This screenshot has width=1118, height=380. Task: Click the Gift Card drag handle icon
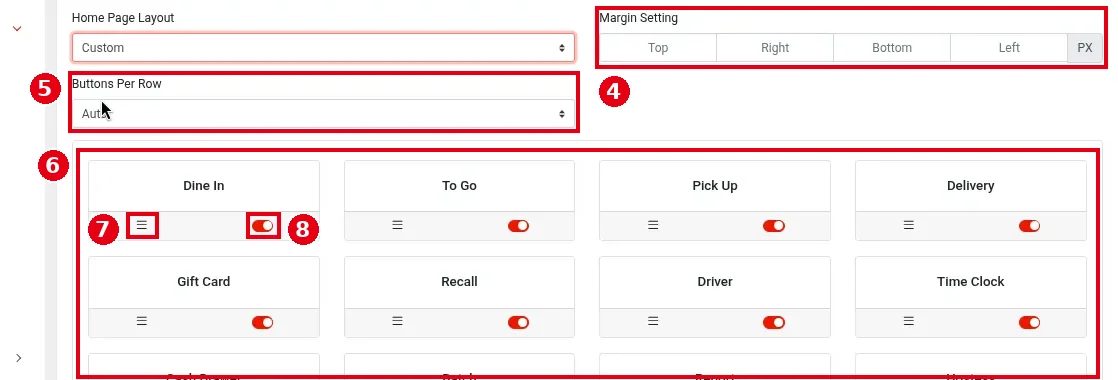142,322
